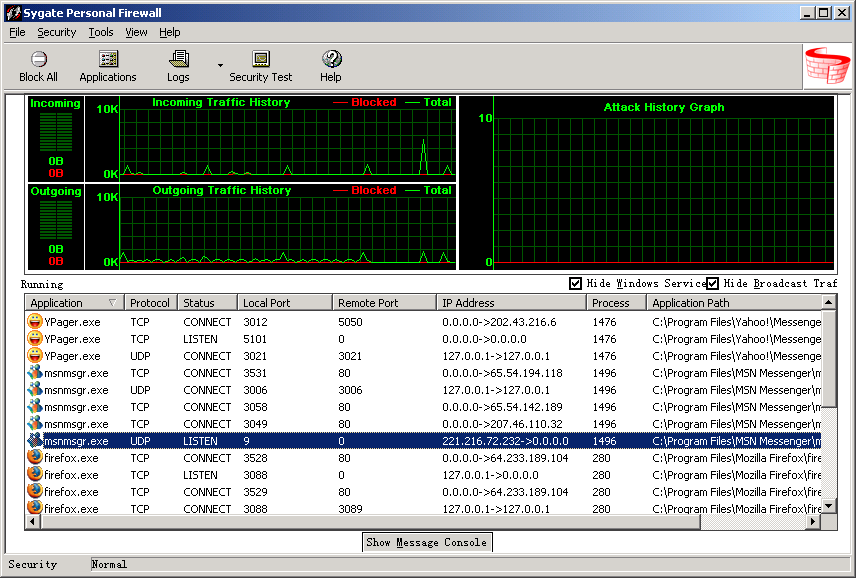Open the Help toolbar icon
The image size is (856, 578).
331,59
